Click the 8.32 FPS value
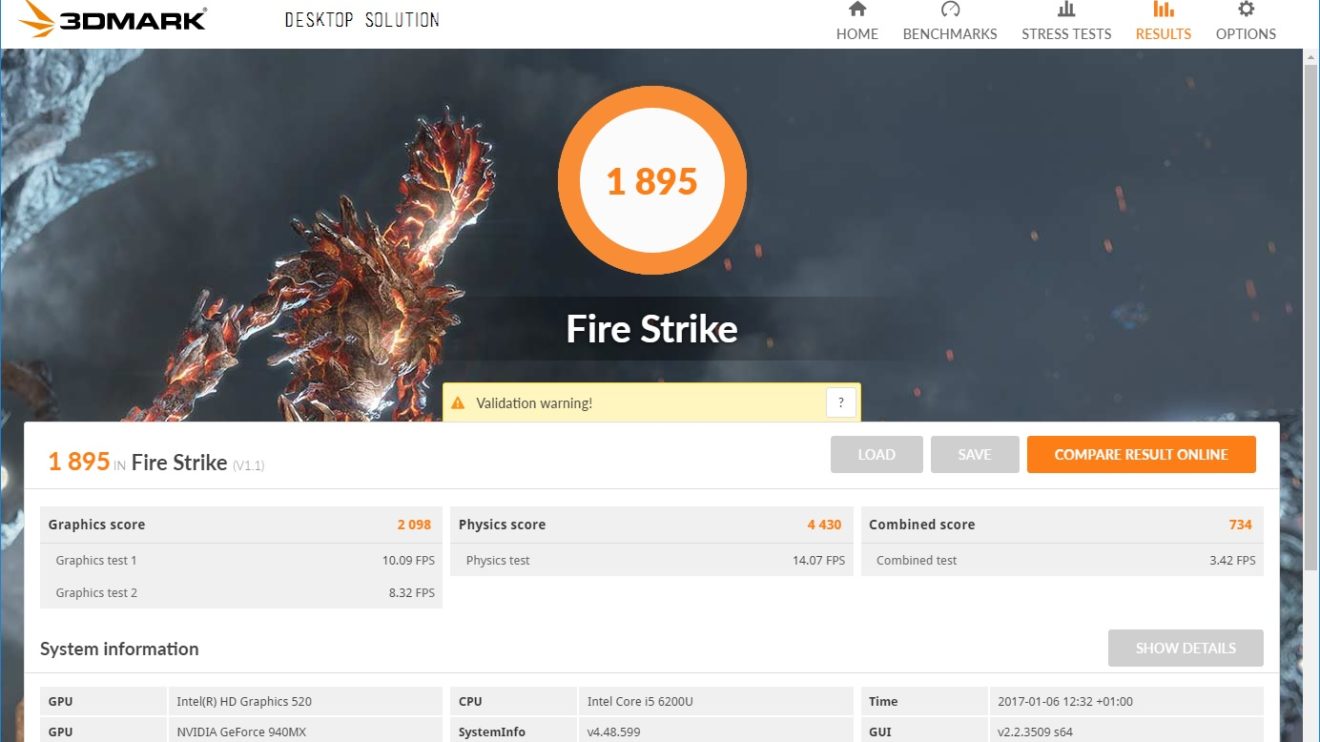This screenshot has width=1320, height=742. tap(411, 592)
